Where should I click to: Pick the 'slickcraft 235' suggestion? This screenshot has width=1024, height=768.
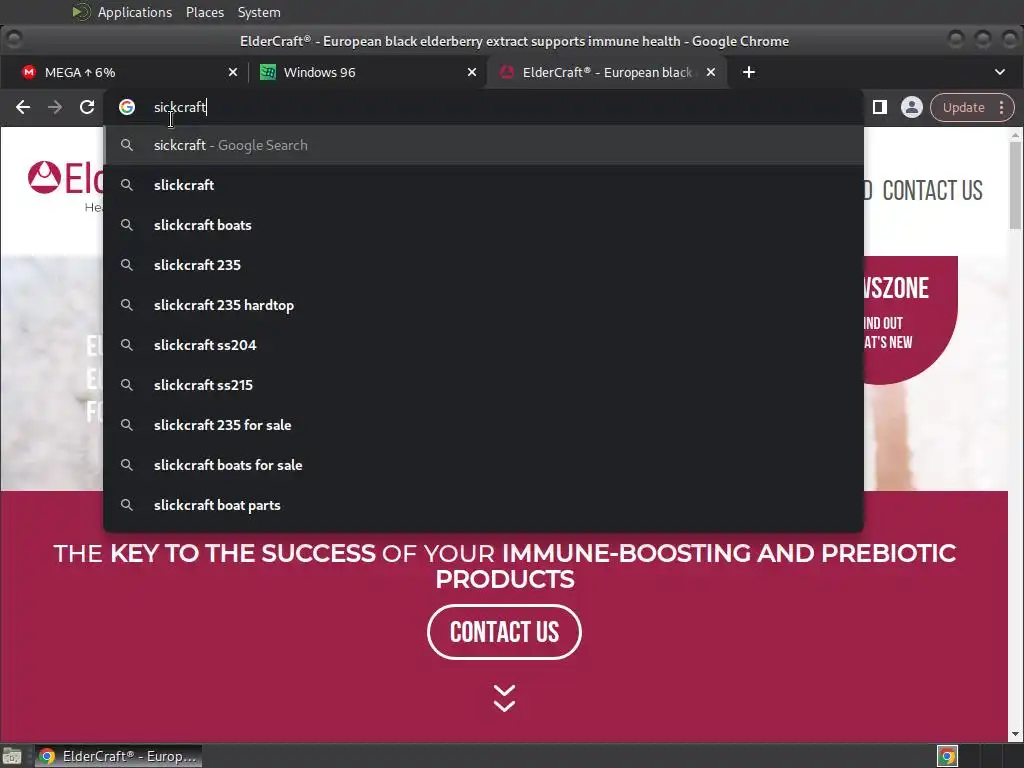click(483, 264)
